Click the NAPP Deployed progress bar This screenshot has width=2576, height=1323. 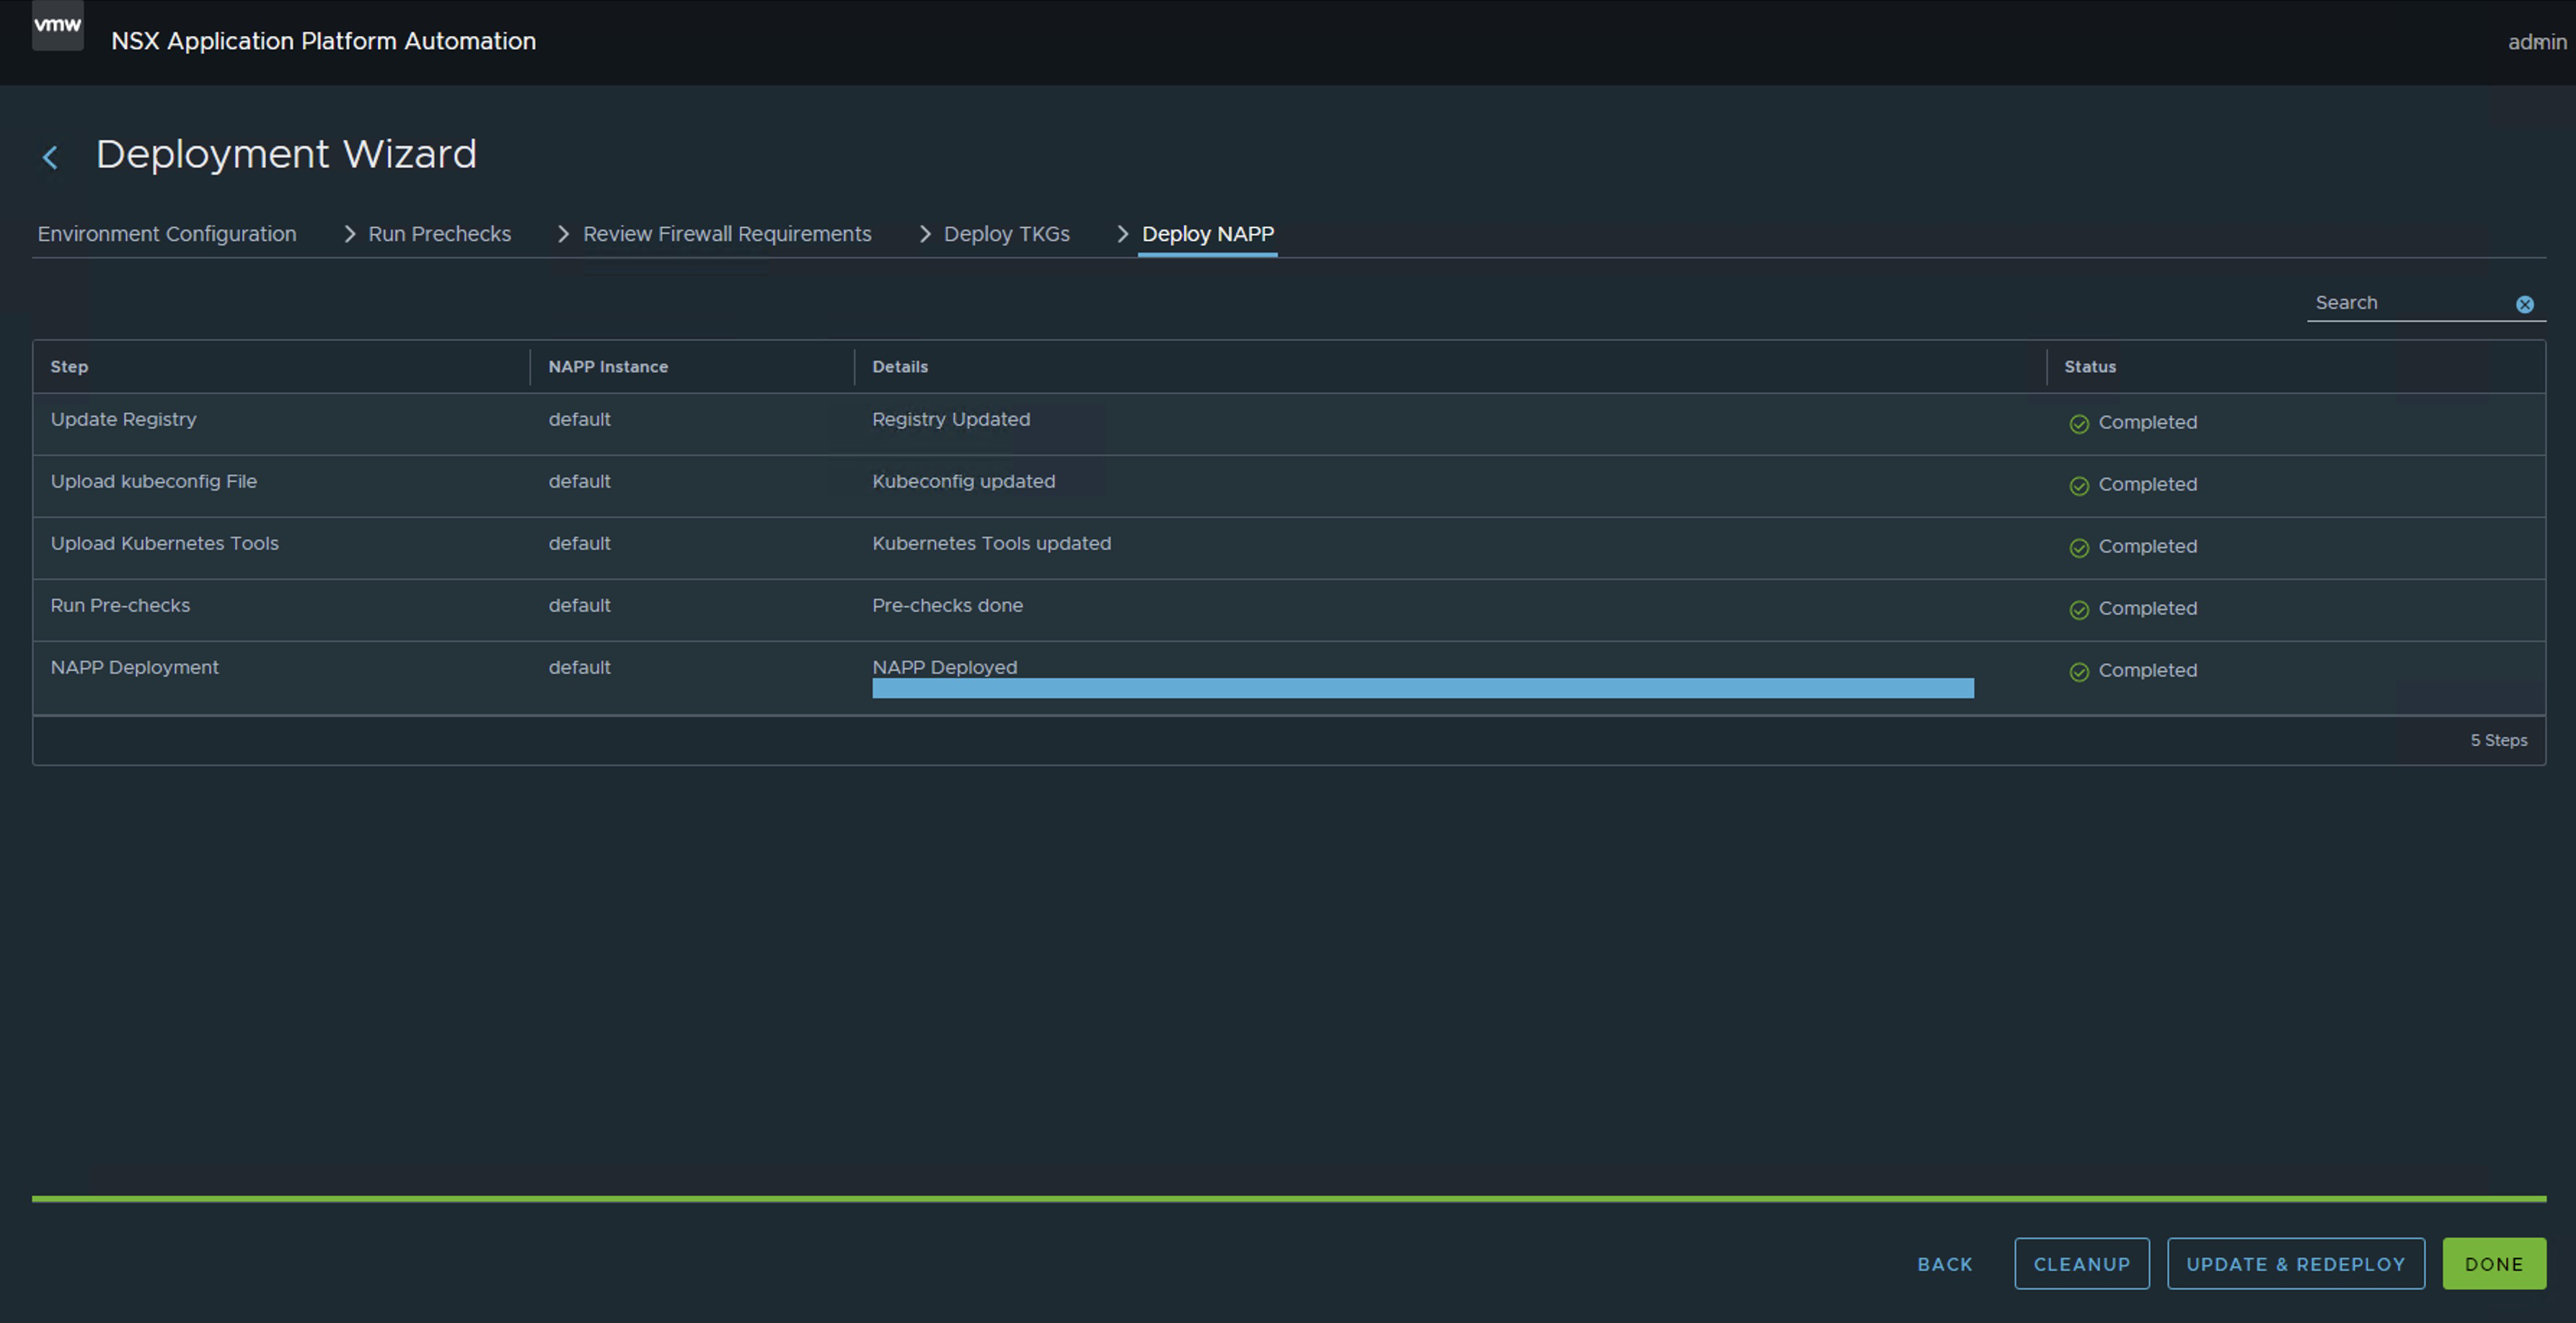(x=1423, y=688)
